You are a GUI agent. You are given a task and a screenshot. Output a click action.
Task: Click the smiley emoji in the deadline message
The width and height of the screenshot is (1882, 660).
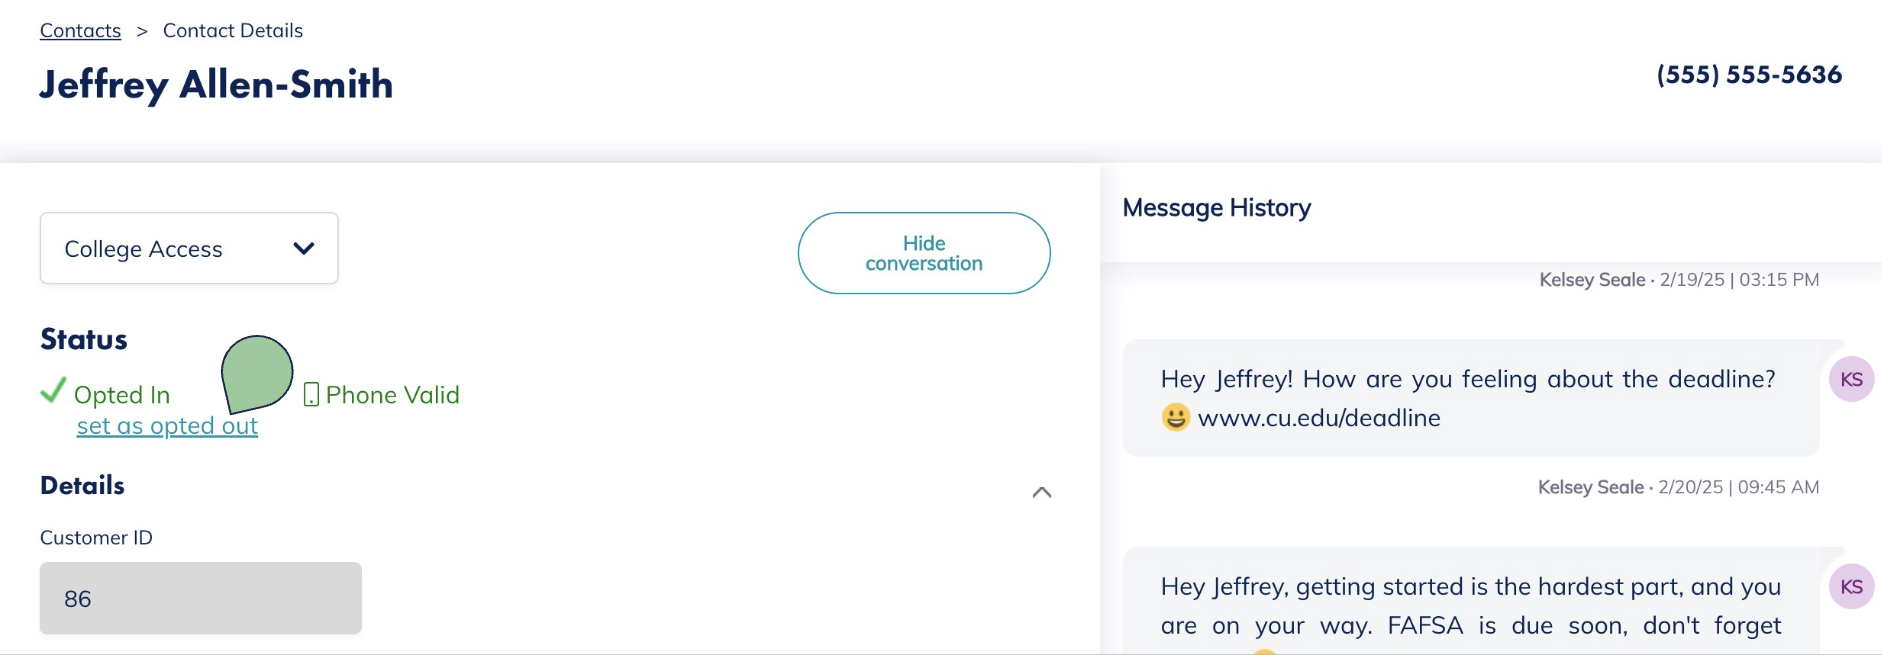click(1176, 417)
